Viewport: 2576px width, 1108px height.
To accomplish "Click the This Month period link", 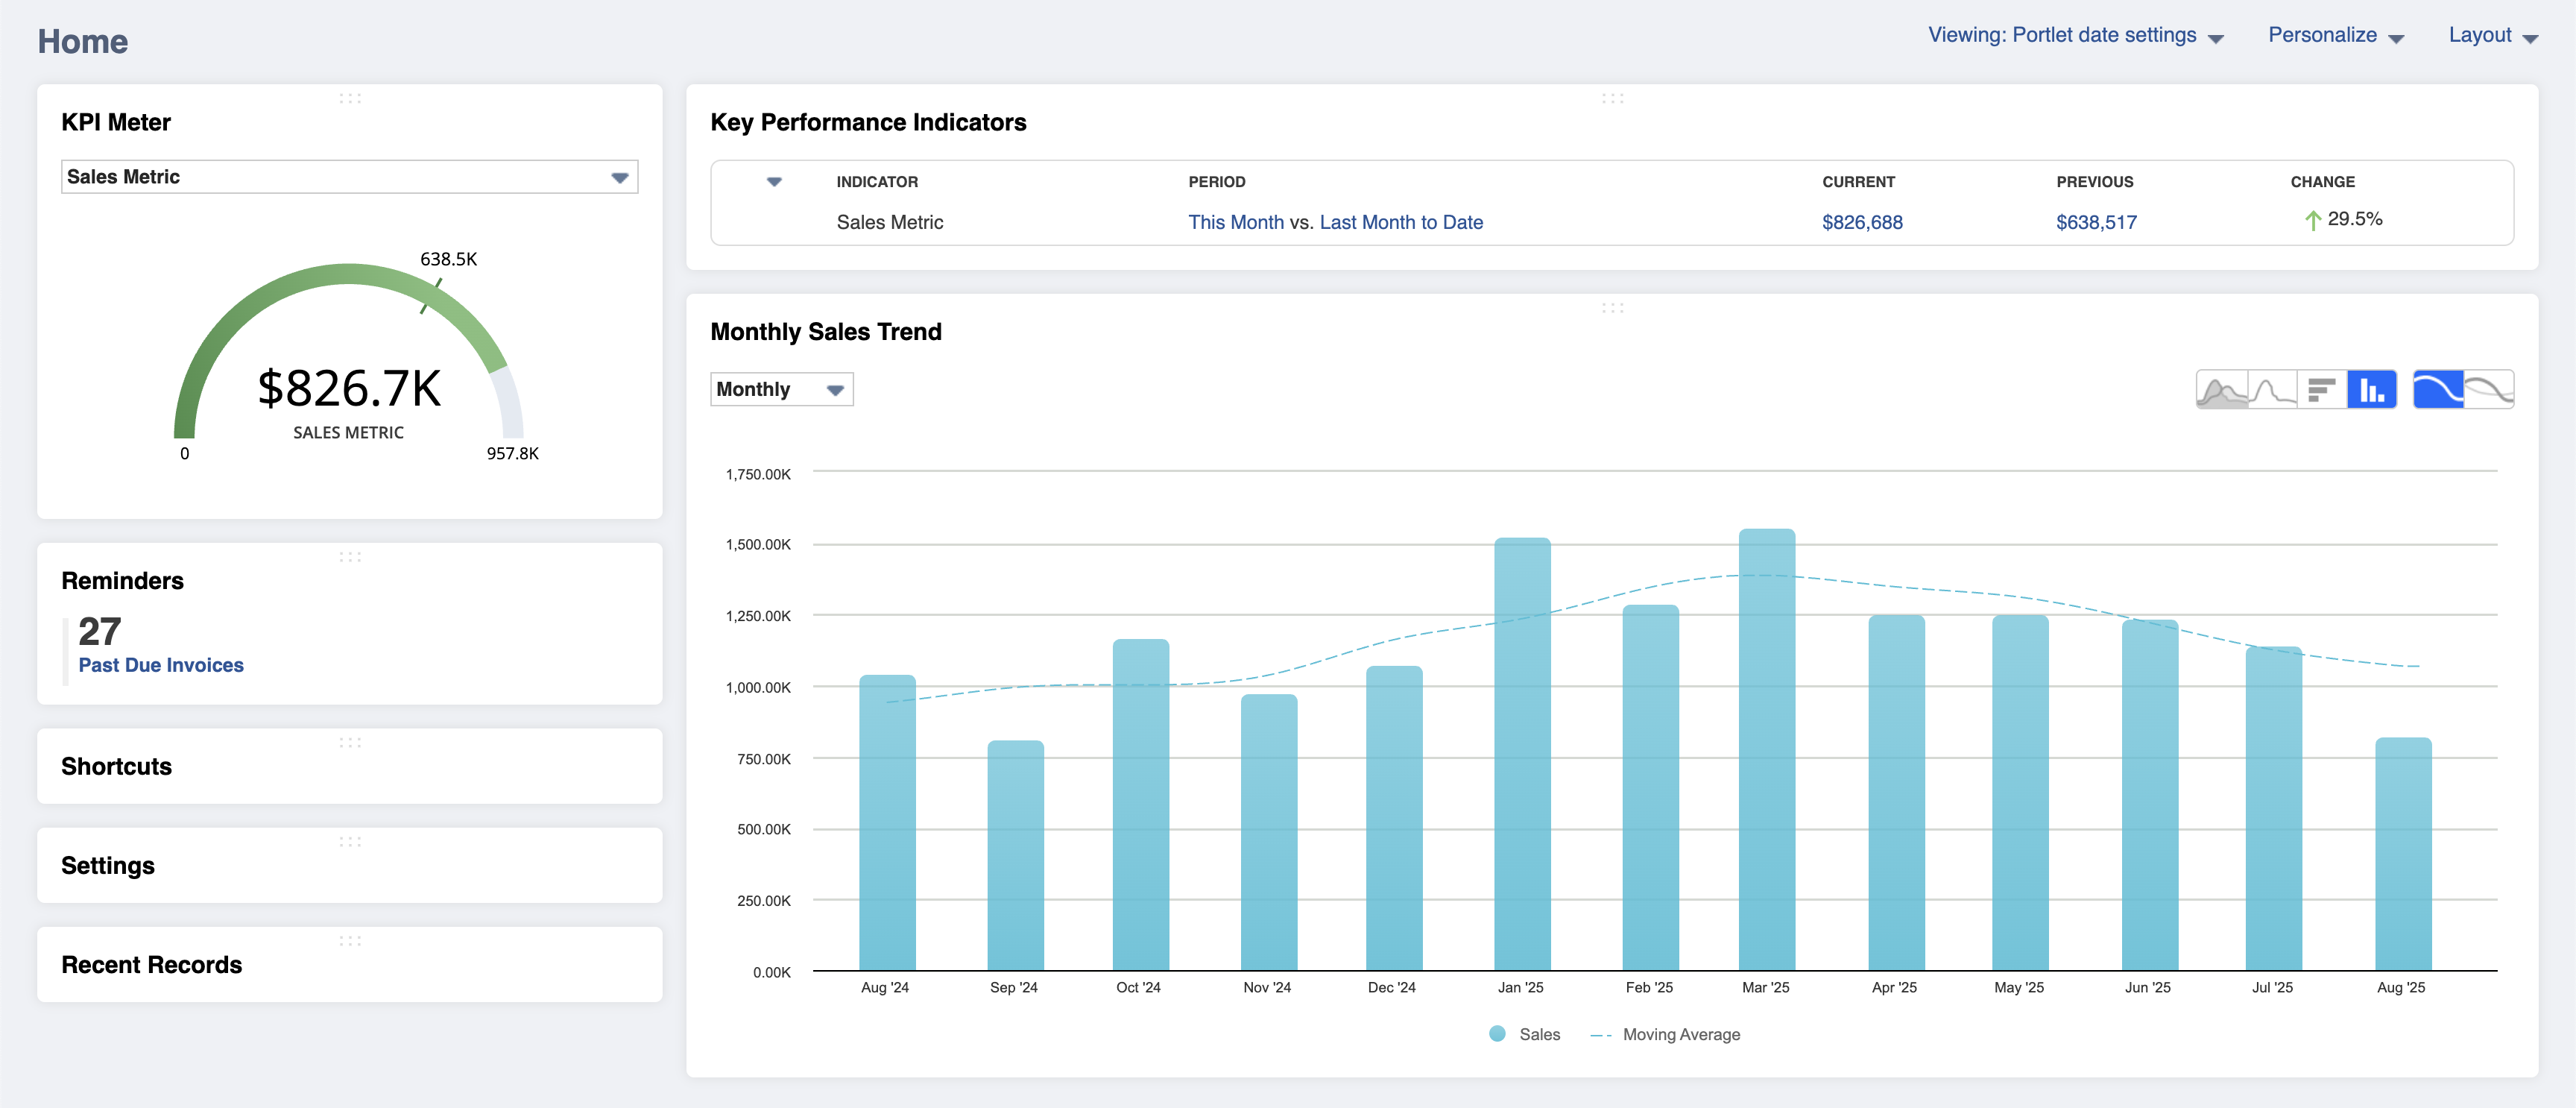I will point(1235,222).
